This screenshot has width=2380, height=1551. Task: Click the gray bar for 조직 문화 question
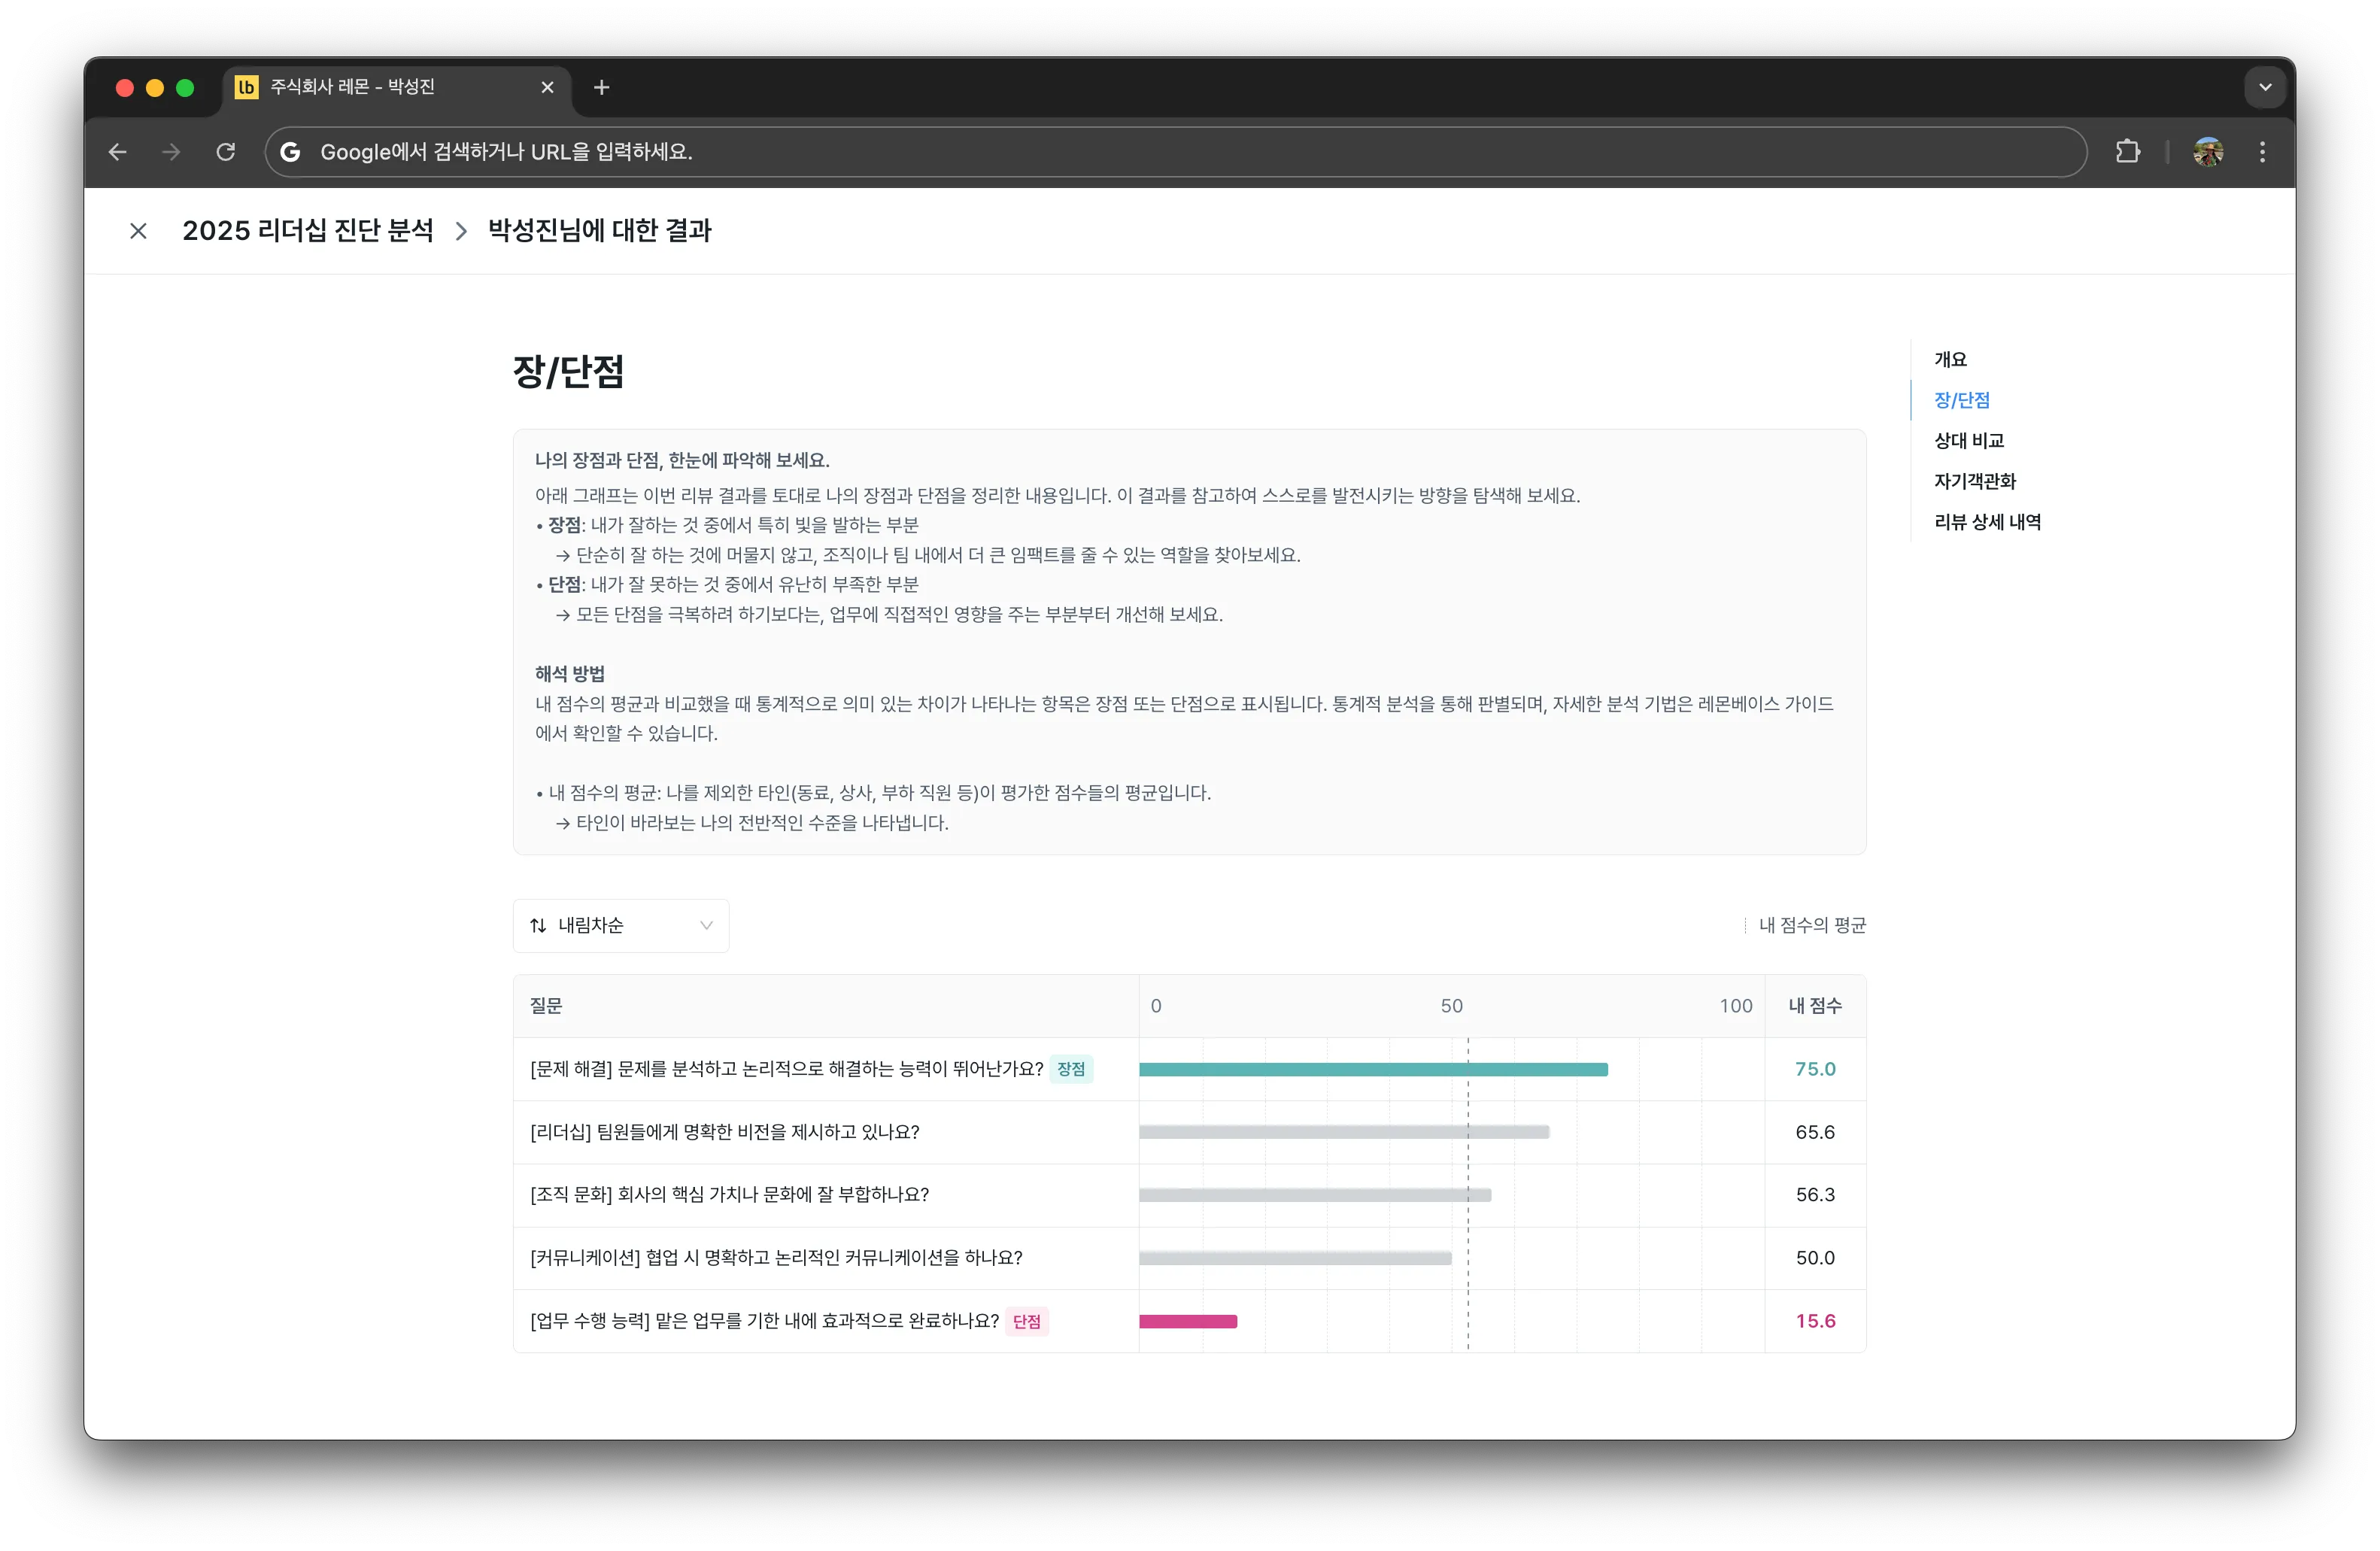pos(1315,1195)
